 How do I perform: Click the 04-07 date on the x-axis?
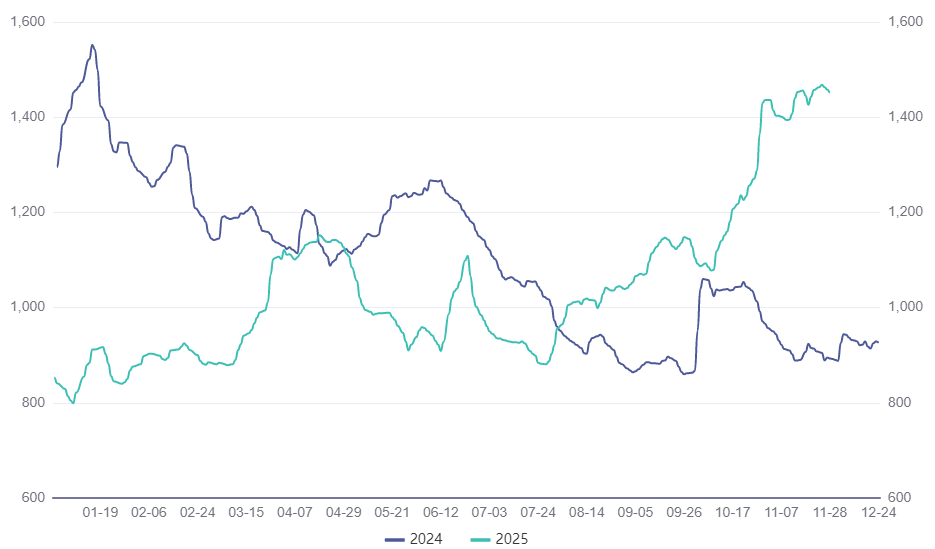tap(295, 512)
